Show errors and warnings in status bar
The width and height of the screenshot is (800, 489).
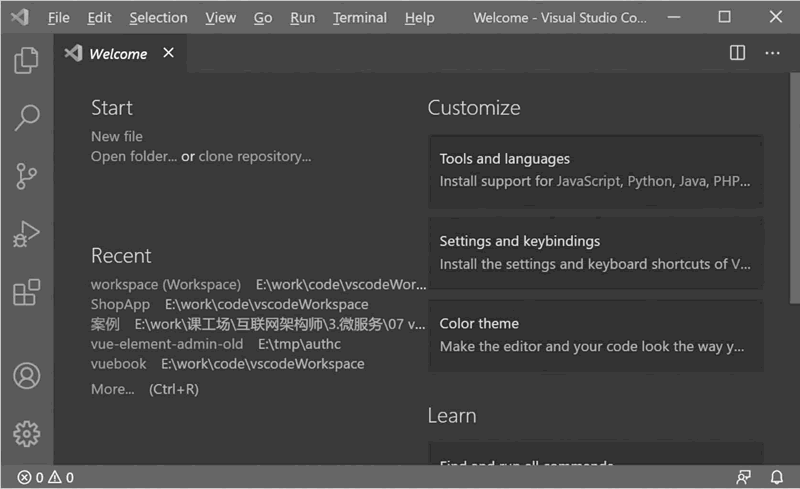[46, 477]
